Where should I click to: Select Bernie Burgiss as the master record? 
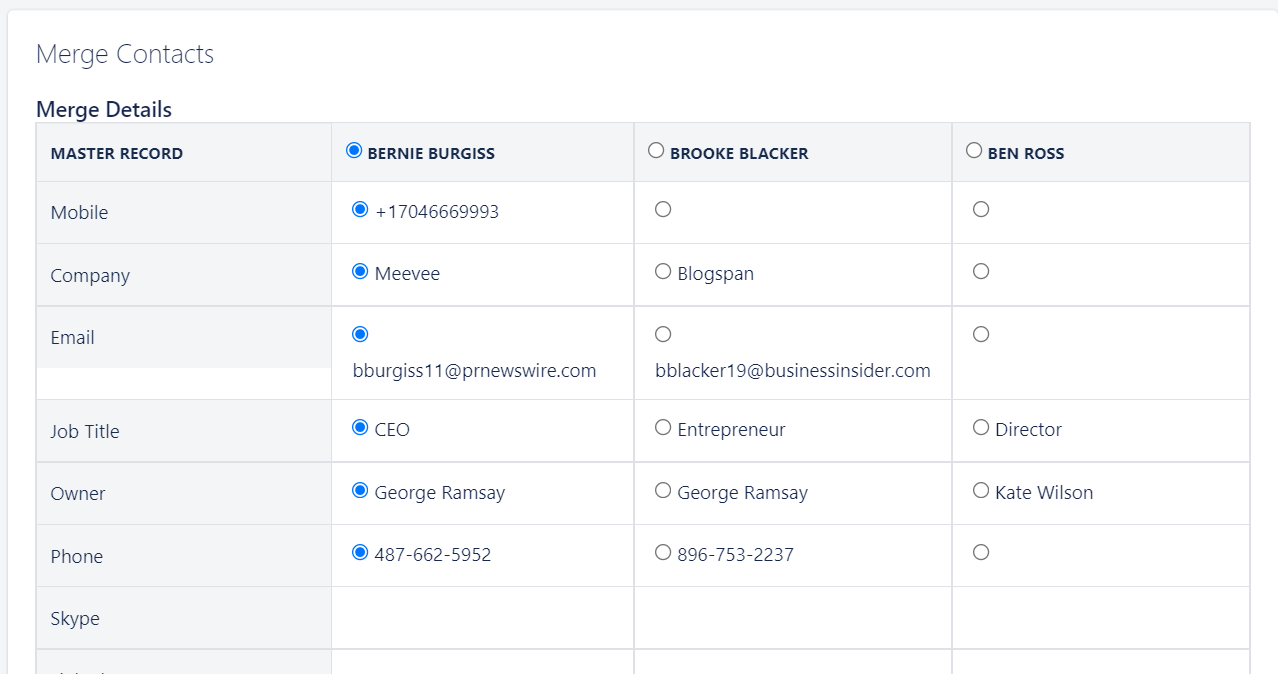pyautogui.click(x=353, y=151)
